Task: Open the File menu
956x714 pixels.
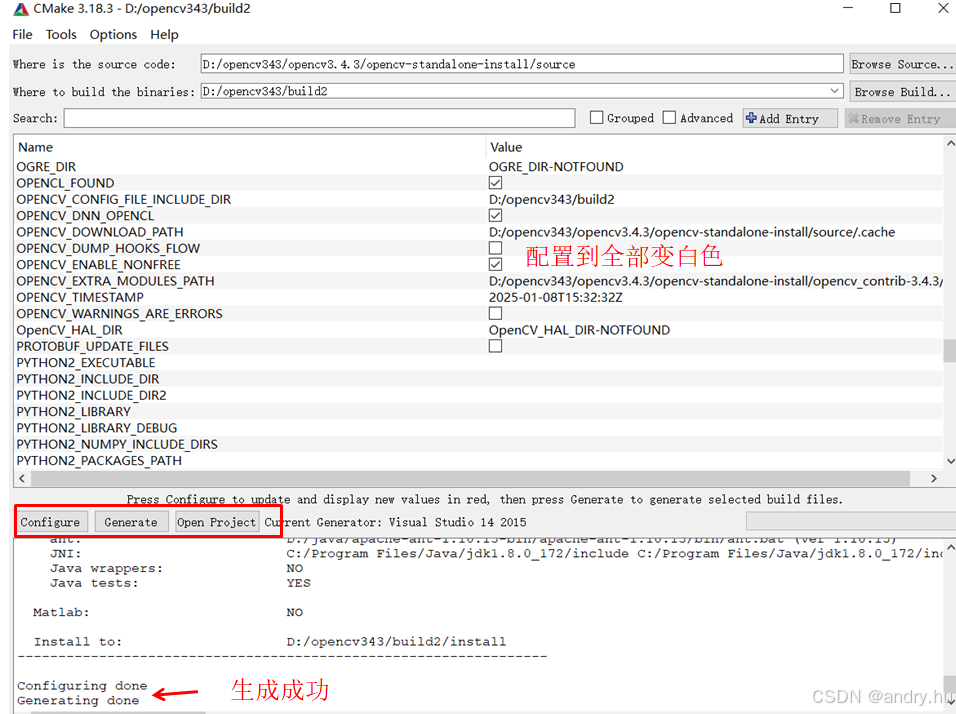Action: tap(22, 34)
